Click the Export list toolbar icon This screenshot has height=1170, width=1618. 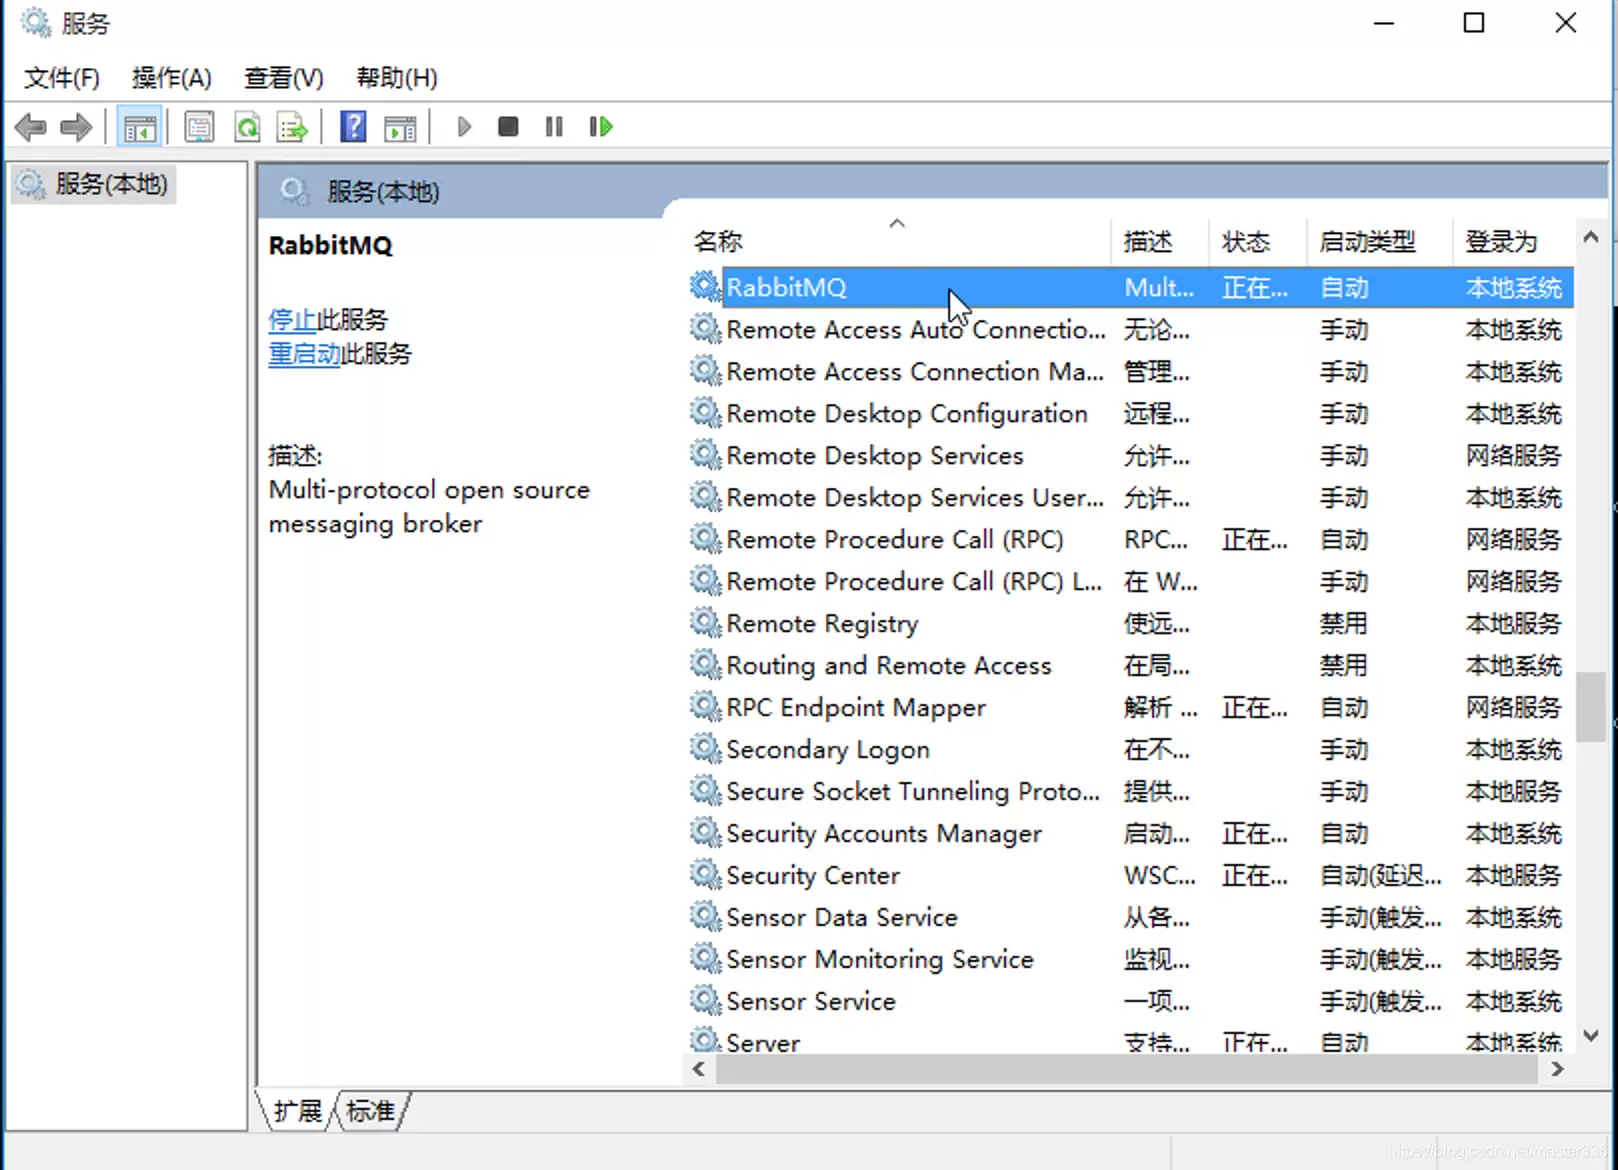pos(293,127)
